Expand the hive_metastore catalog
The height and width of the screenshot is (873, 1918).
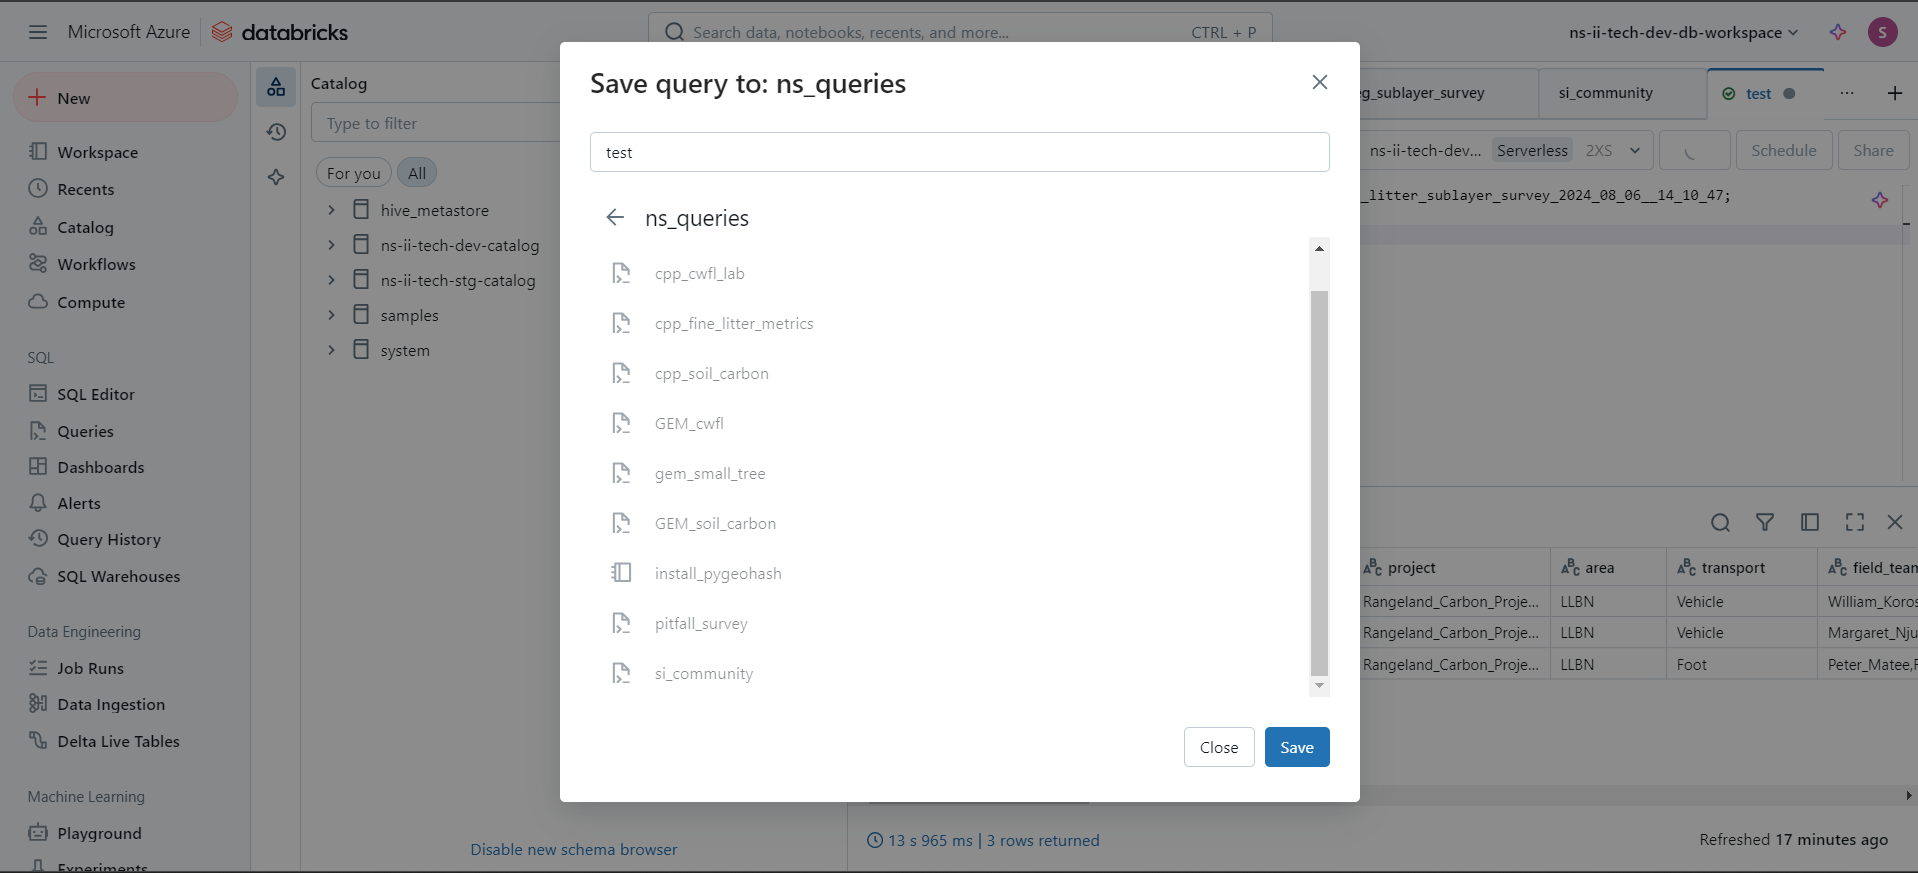click(331, 210)
